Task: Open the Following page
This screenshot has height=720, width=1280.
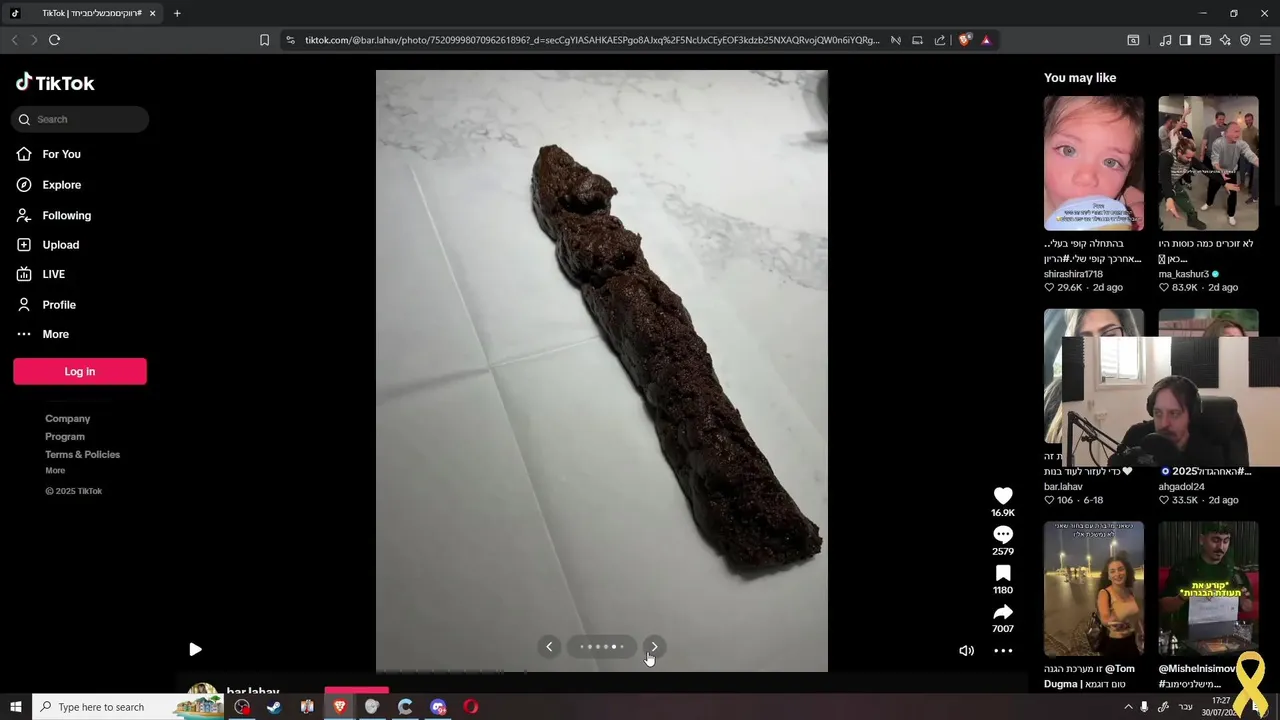Action: pos(66,215)
